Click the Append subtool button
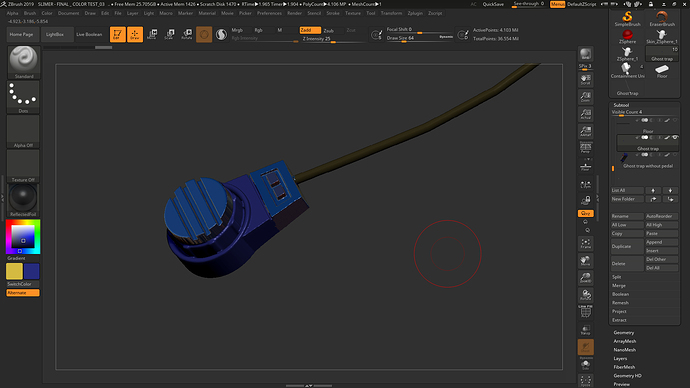The image size is (690, 388). pos(661,242)
